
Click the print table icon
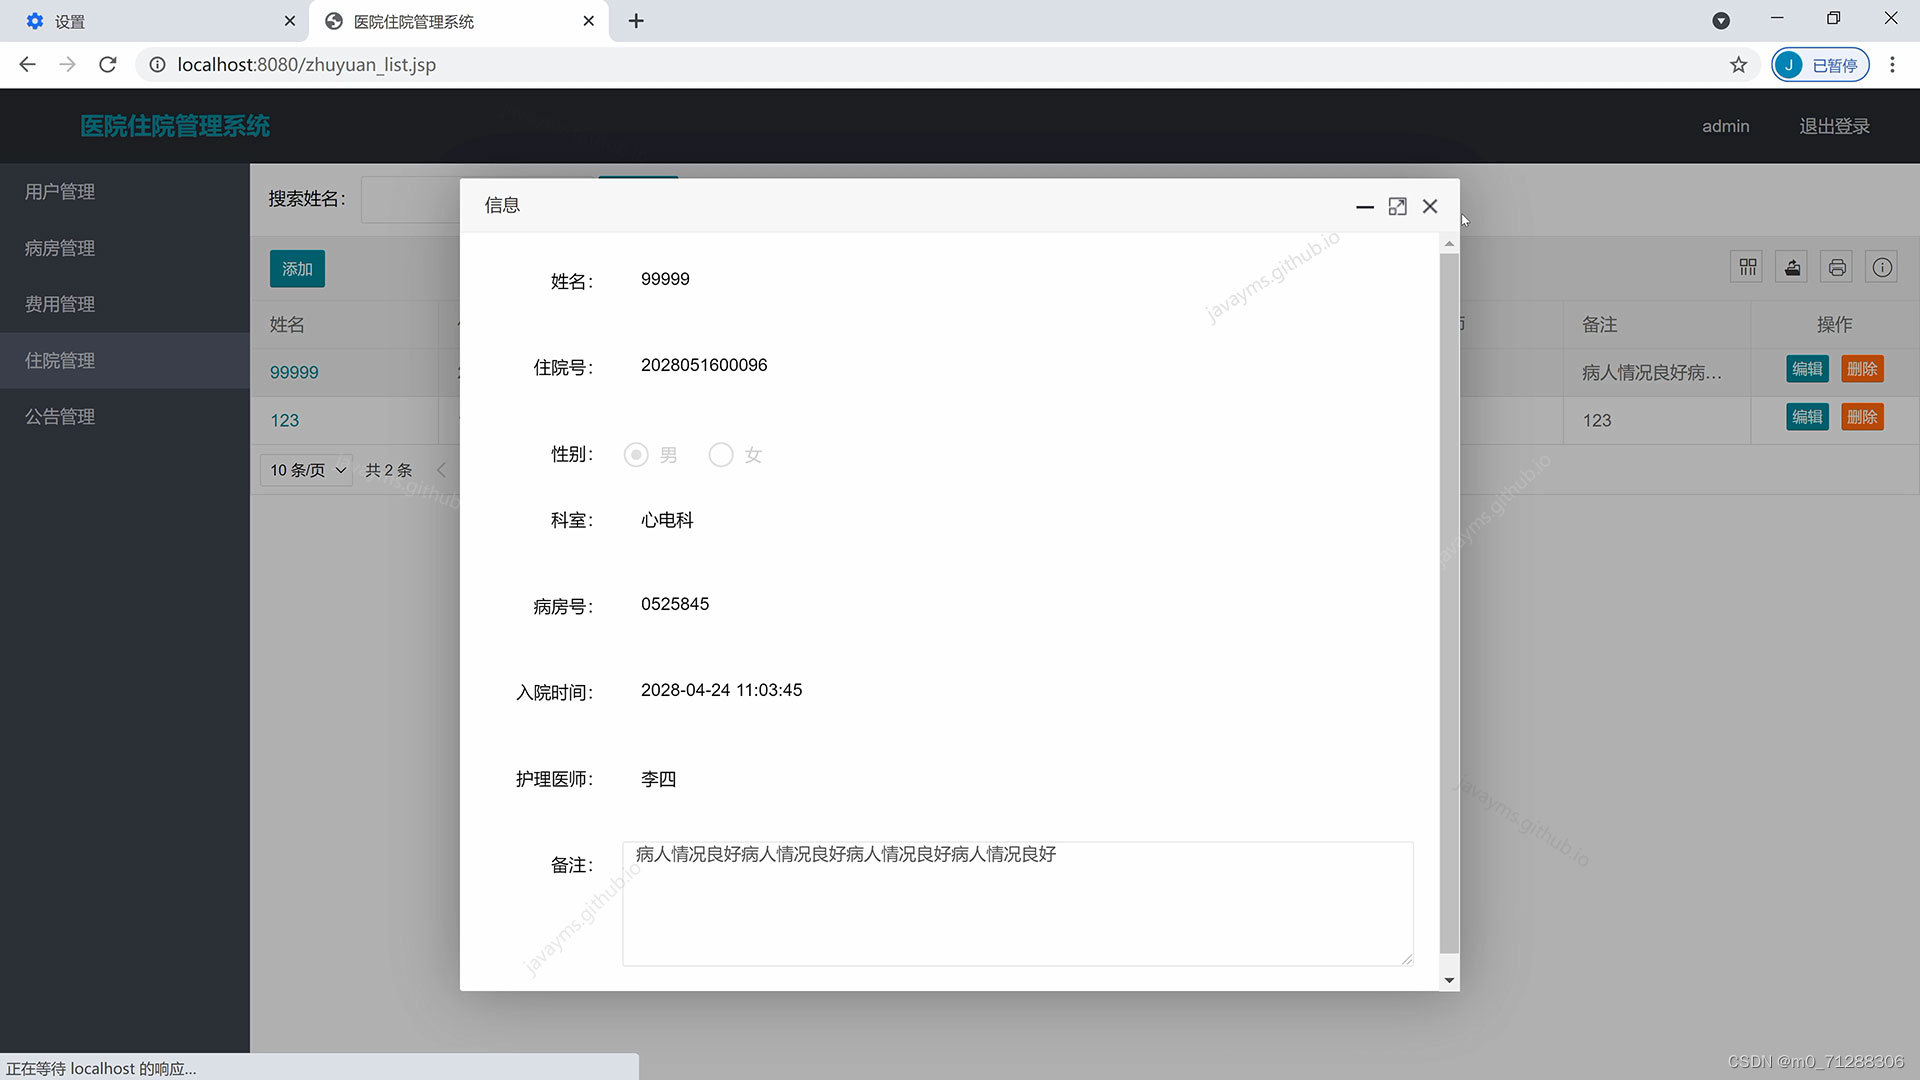pyautogui.click(x=1837, y=267)
